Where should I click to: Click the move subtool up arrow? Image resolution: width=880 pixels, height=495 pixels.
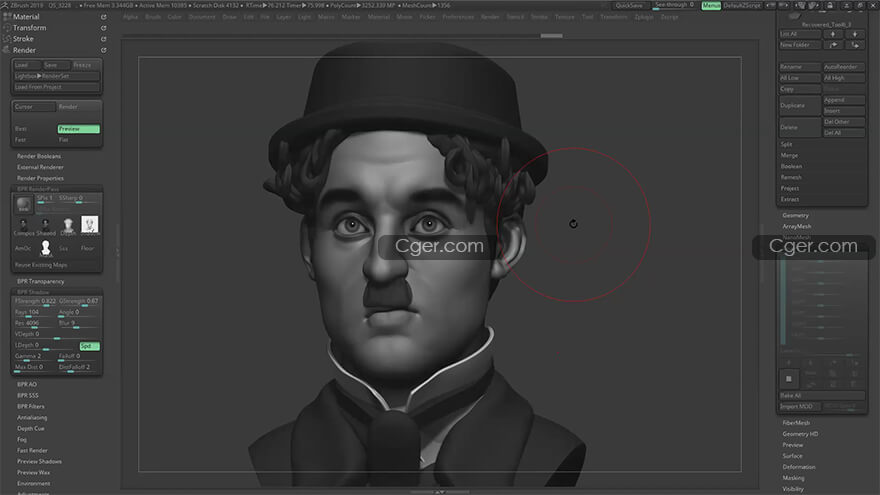(833, 34)
